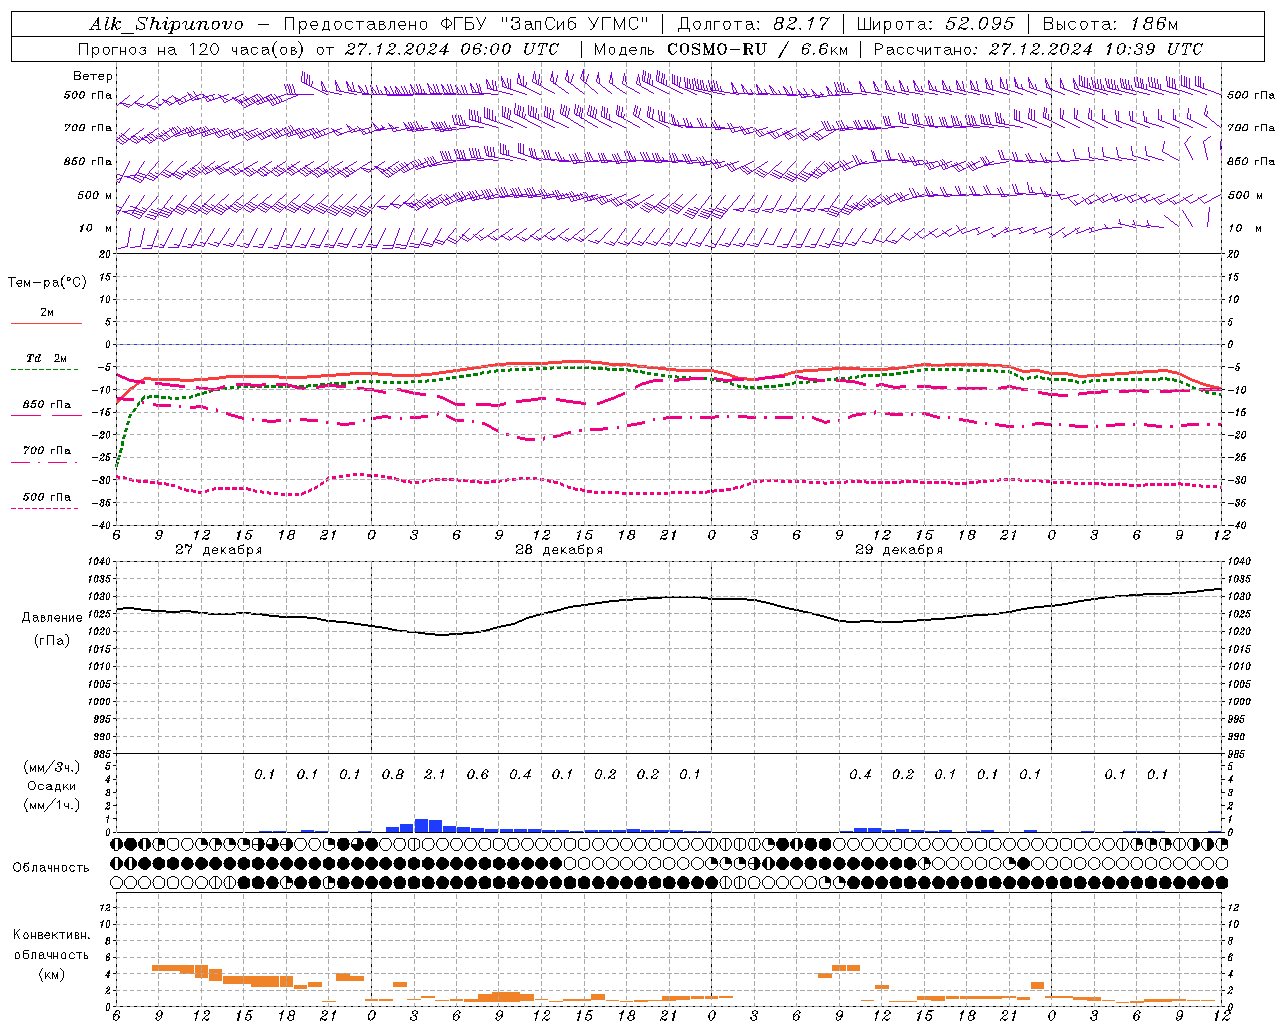Click the 'Широта: 52.095' latitude value
The width and height of the screenshot is (1280, 1024).
coord(936,24)
